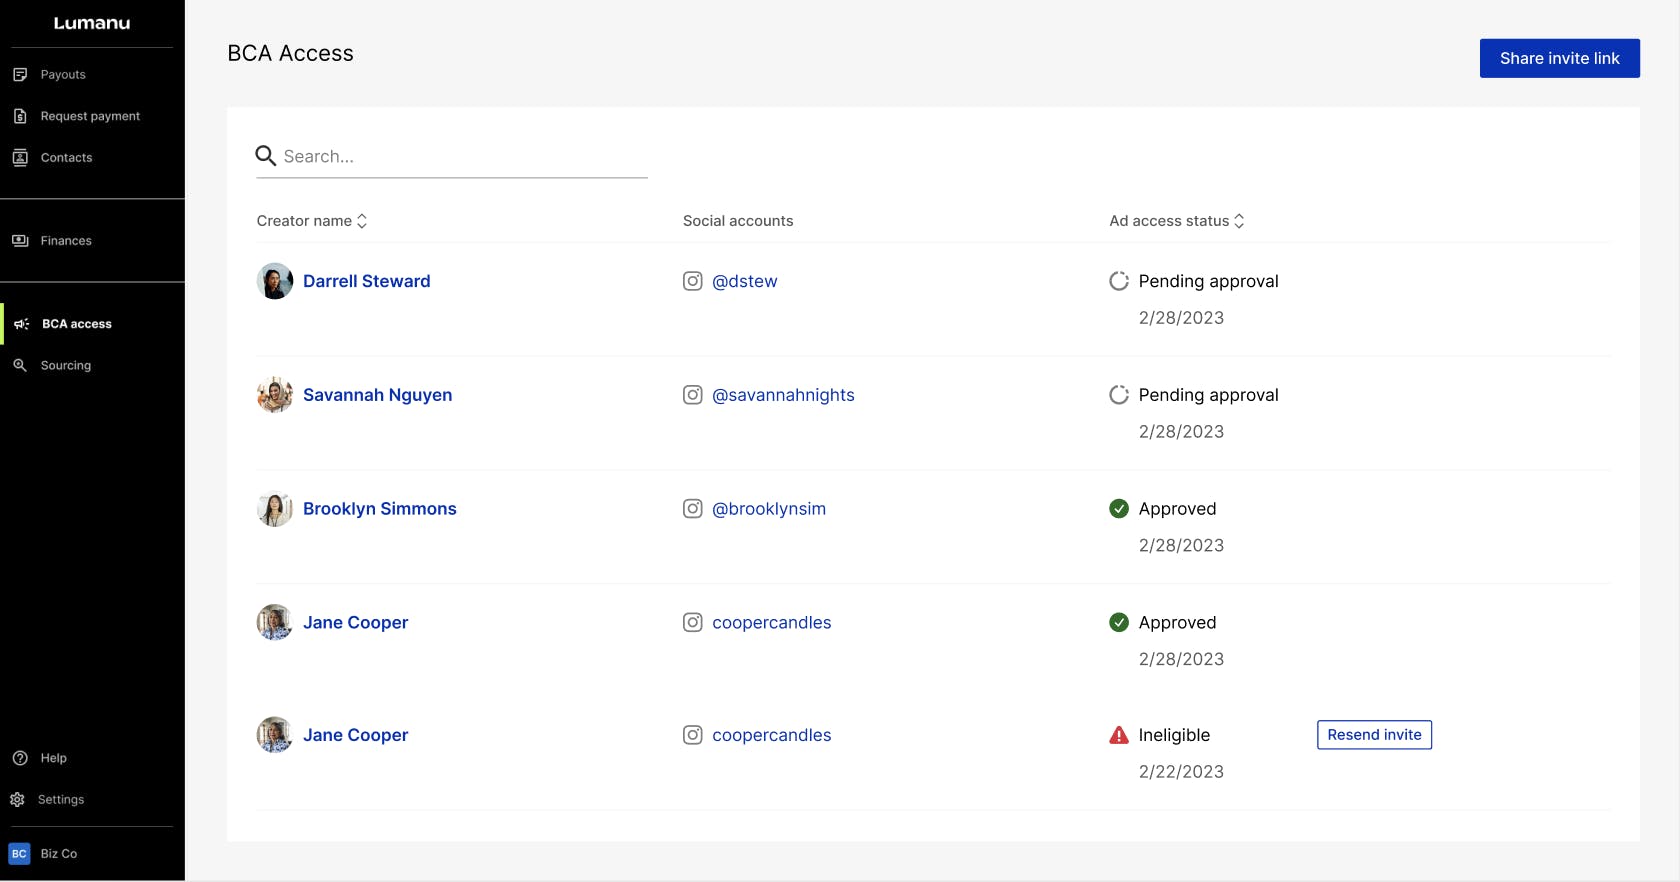Open Settings in the sidebar
1680x882 pixels.
(61, 800)
